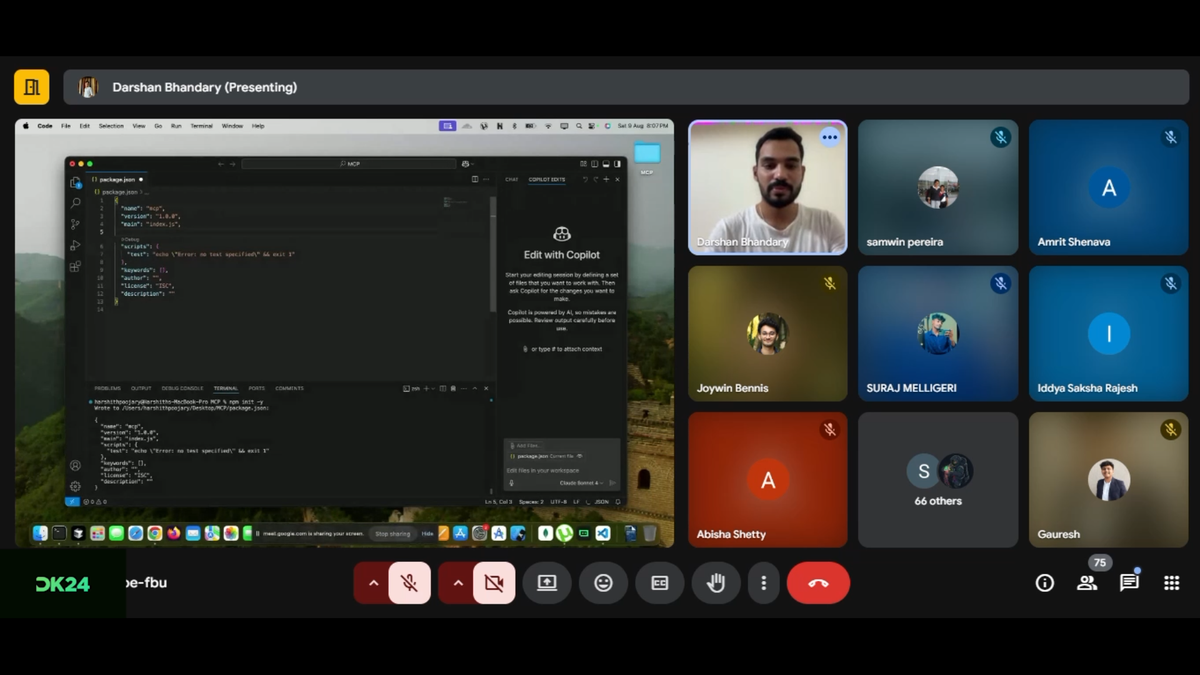Click the Stop sharing button
The height and width of the screenshot is (675, 1200).
392,534
